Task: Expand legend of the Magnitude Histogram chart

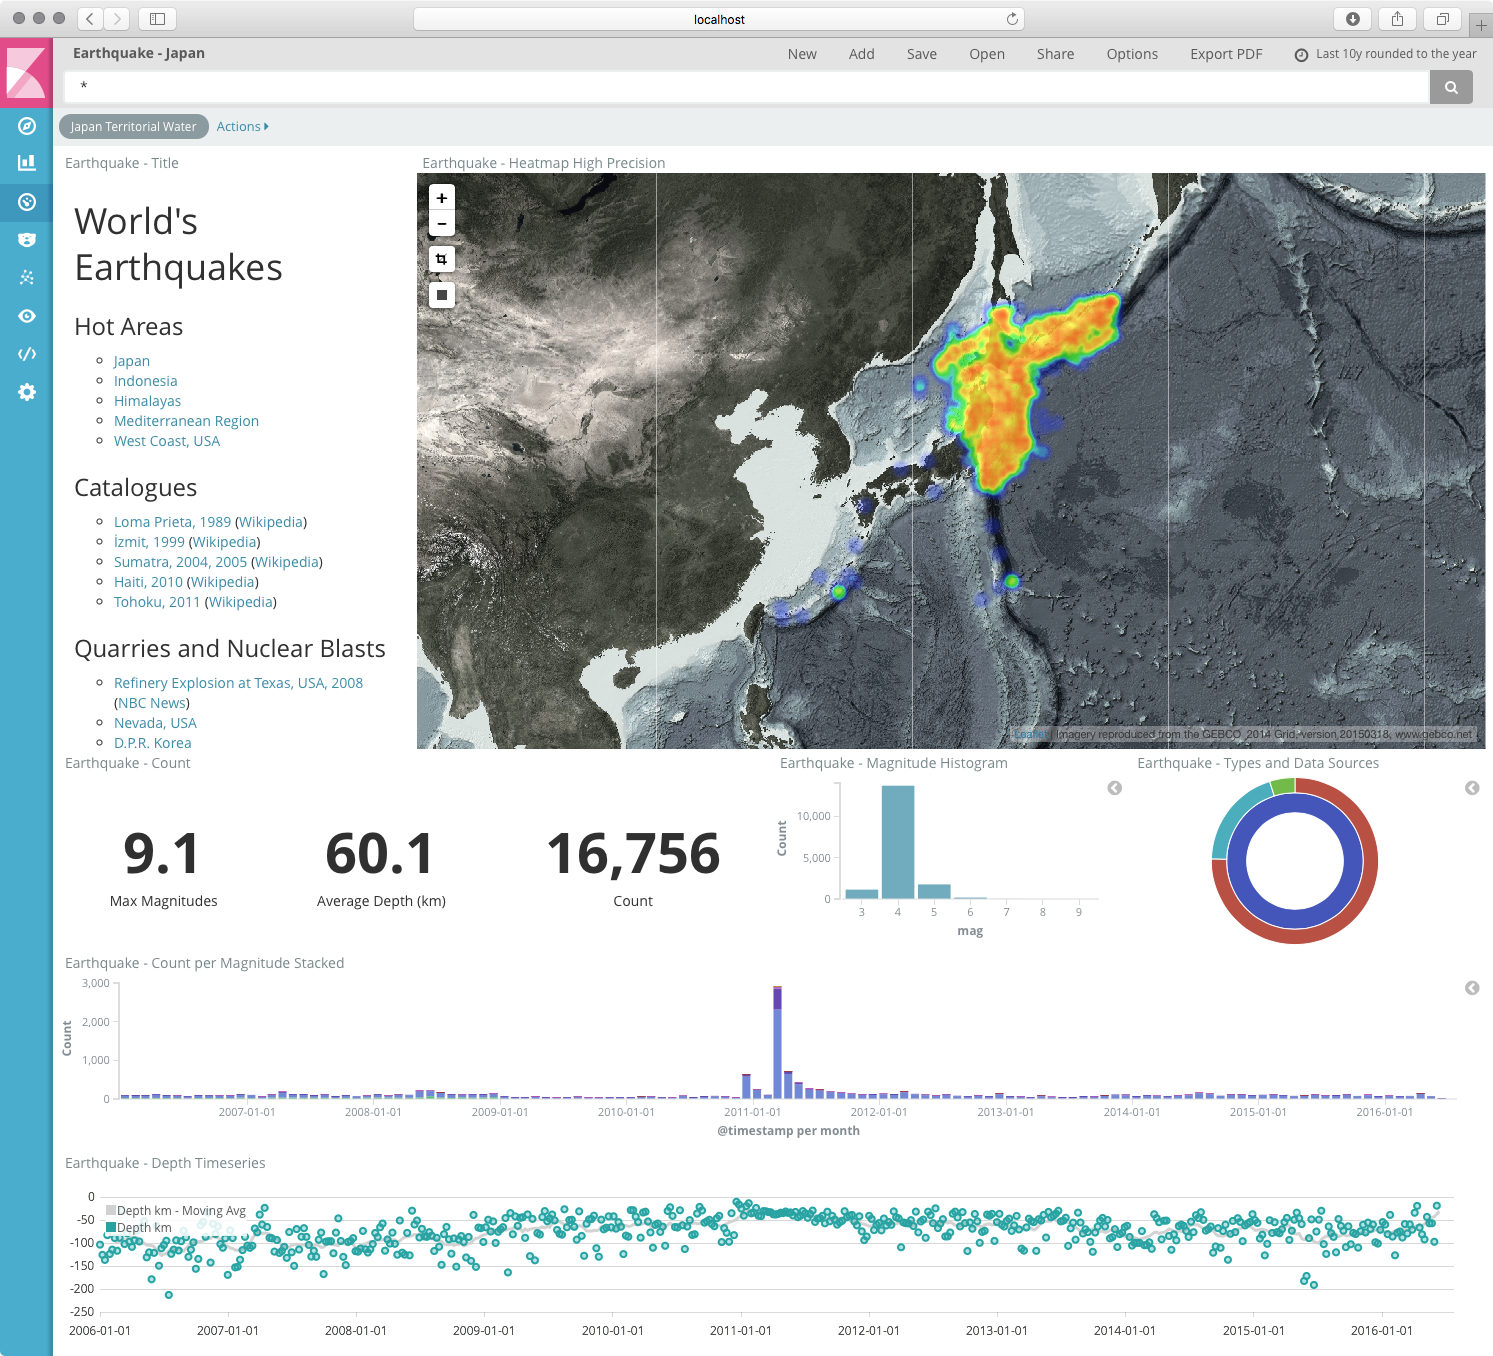Action: coord(1115,788)
